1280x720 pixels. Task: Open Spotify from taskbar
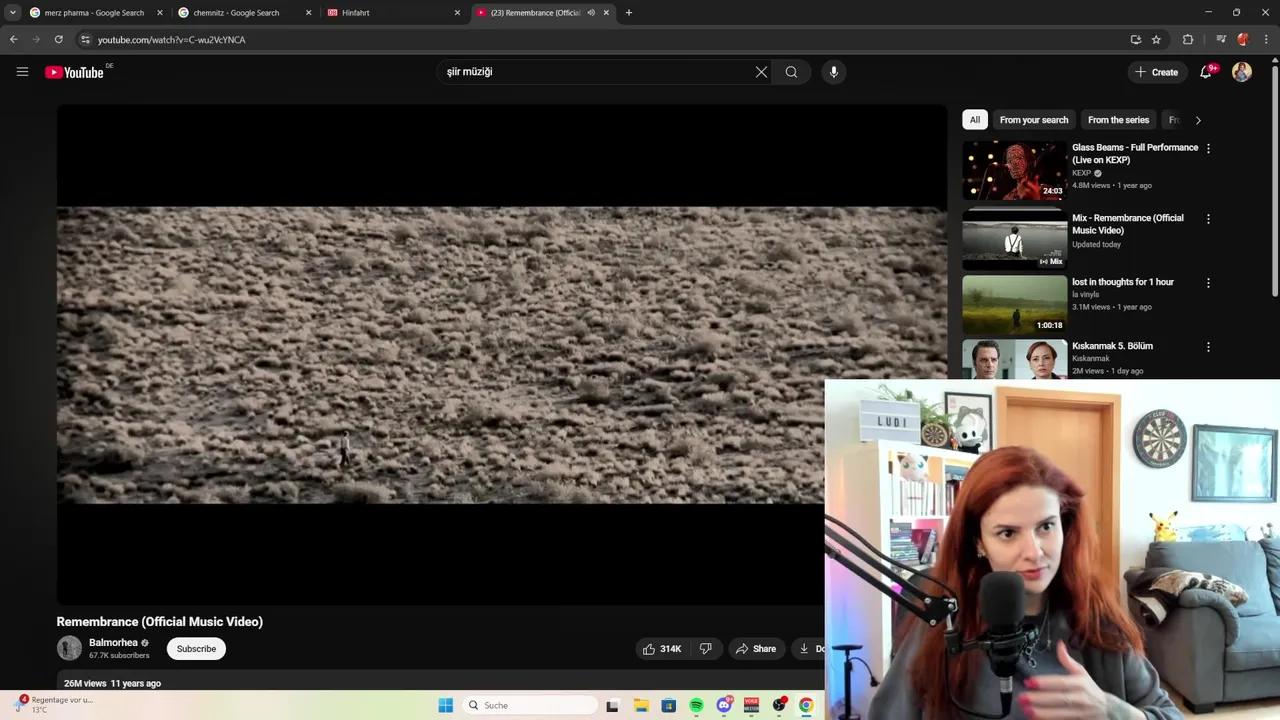[696, 705]
